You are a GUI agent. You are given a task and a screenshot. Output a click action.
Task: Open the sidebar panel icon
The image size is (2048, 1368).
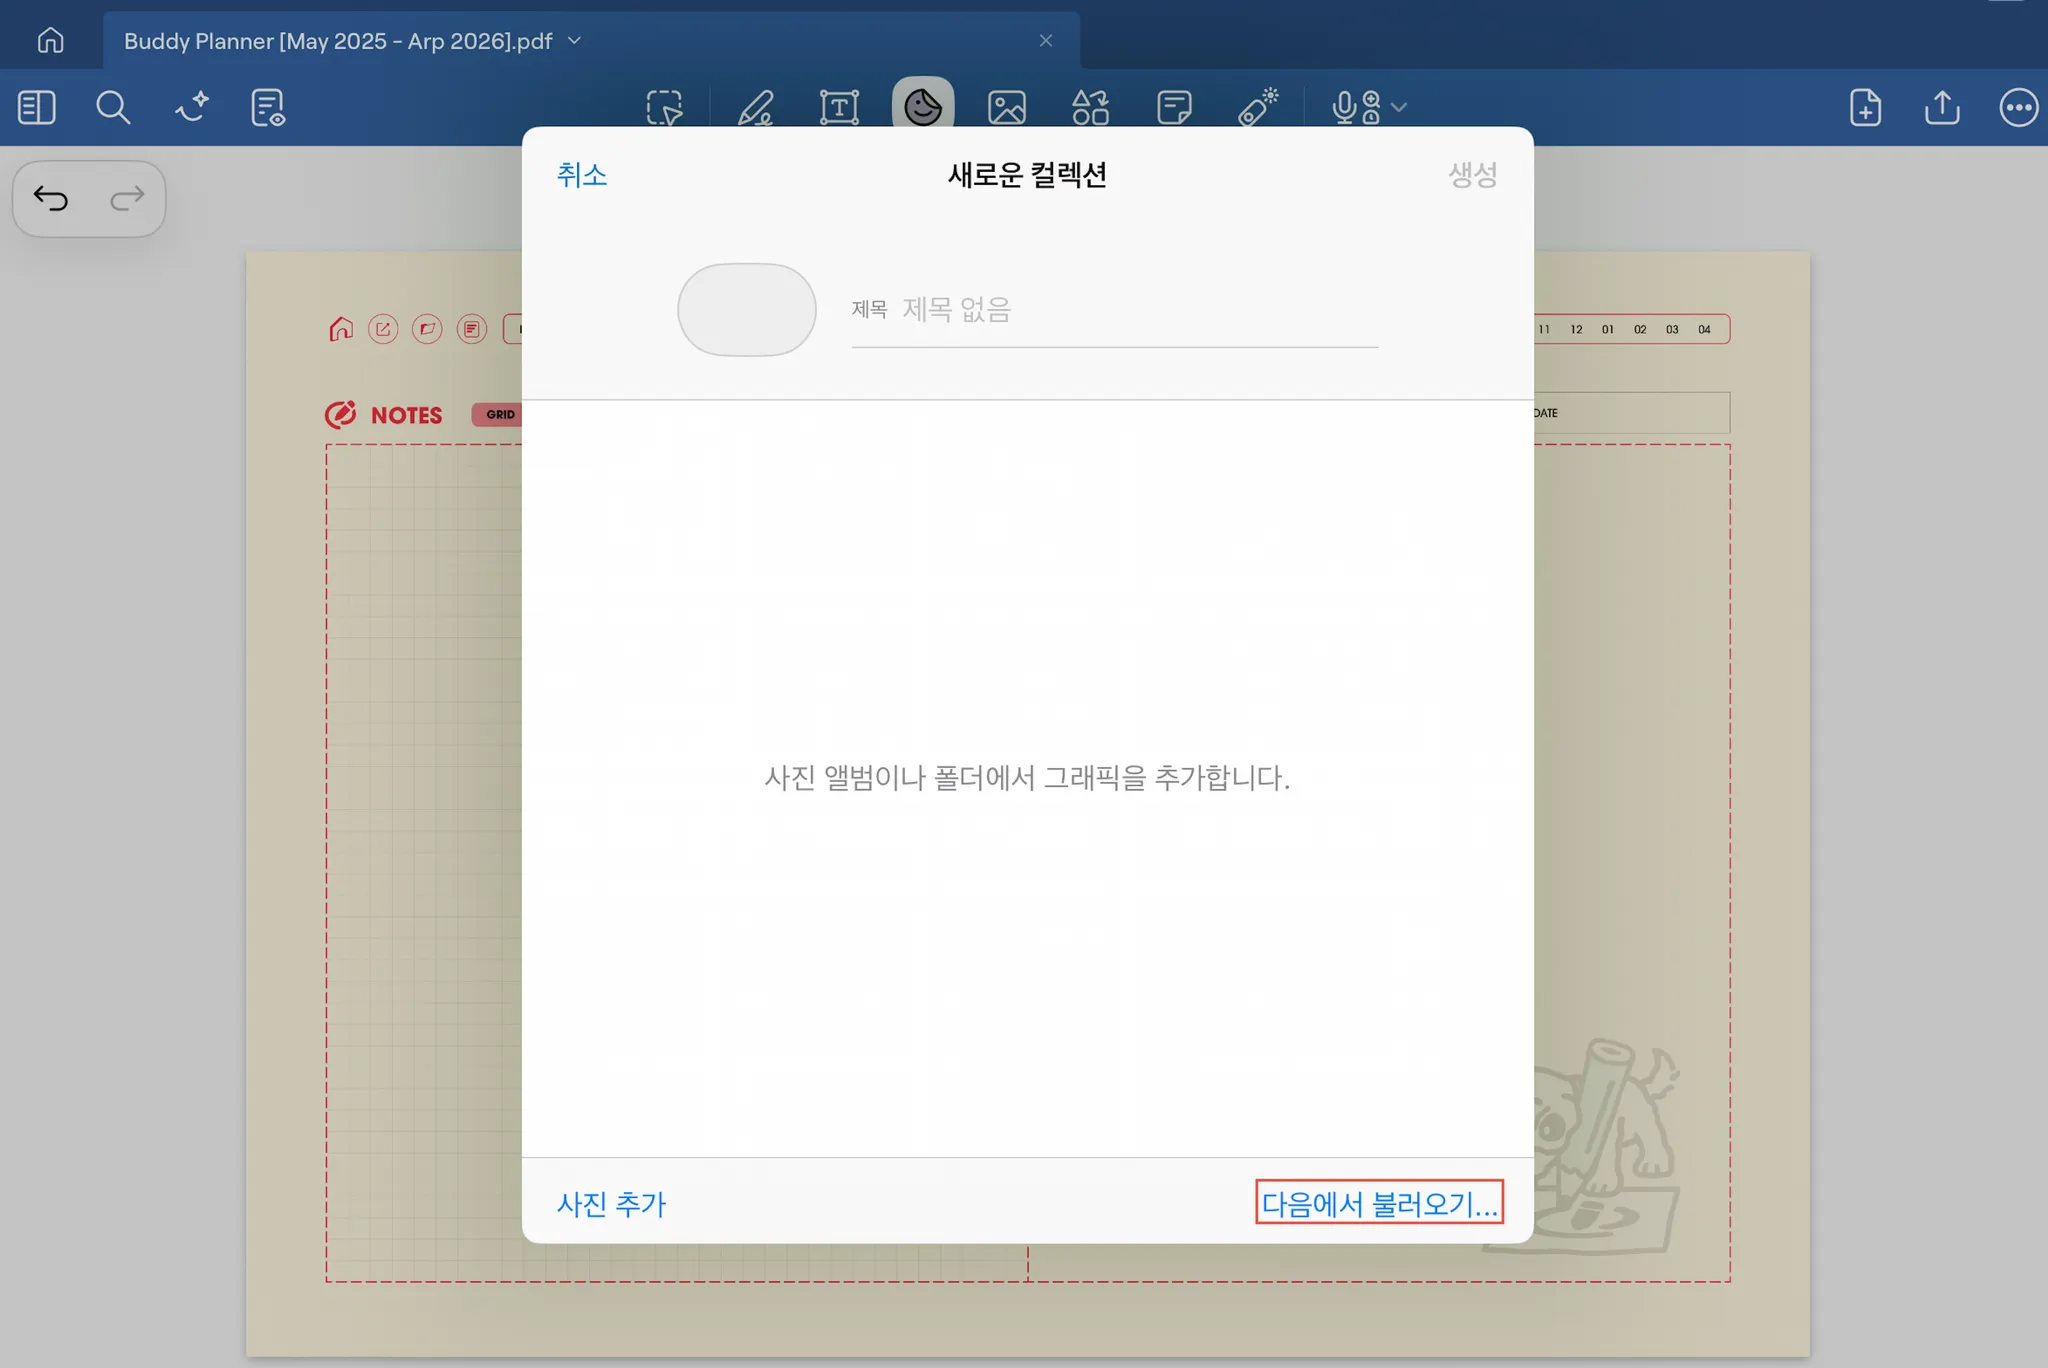[x=37, y=107]
